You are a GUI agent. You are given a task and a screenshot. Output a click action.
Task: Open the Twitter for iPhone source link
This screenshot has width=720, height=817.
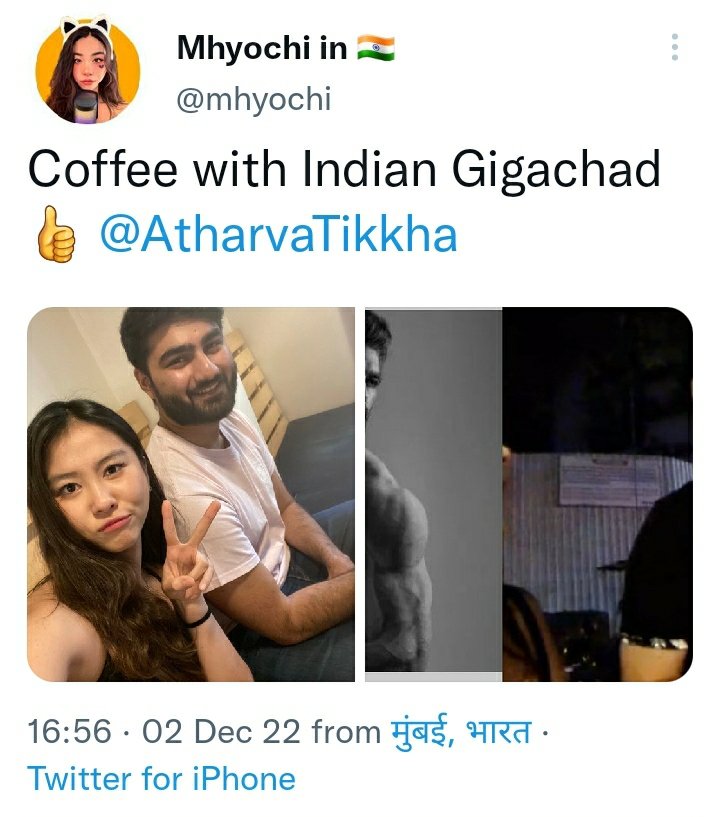162,779
